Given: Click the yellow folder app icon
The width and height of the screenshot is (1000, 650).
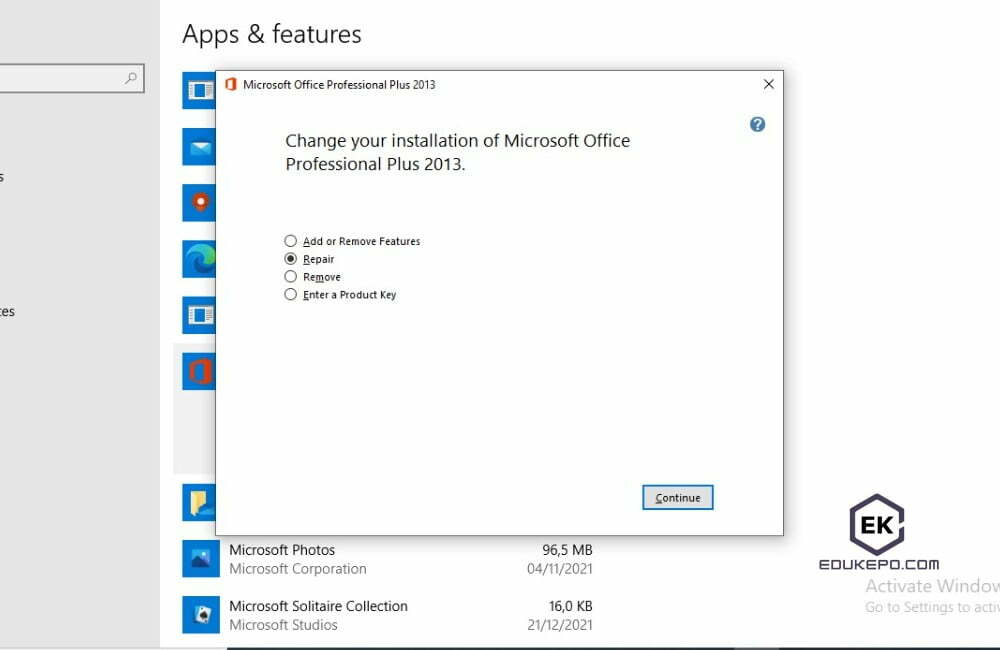Looking at the screenshot, I should point(199,503).
